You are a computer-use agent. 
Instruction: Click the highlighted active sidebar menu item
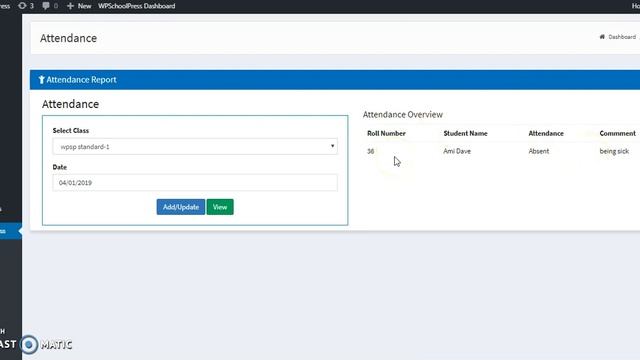(x=11, y=231)
